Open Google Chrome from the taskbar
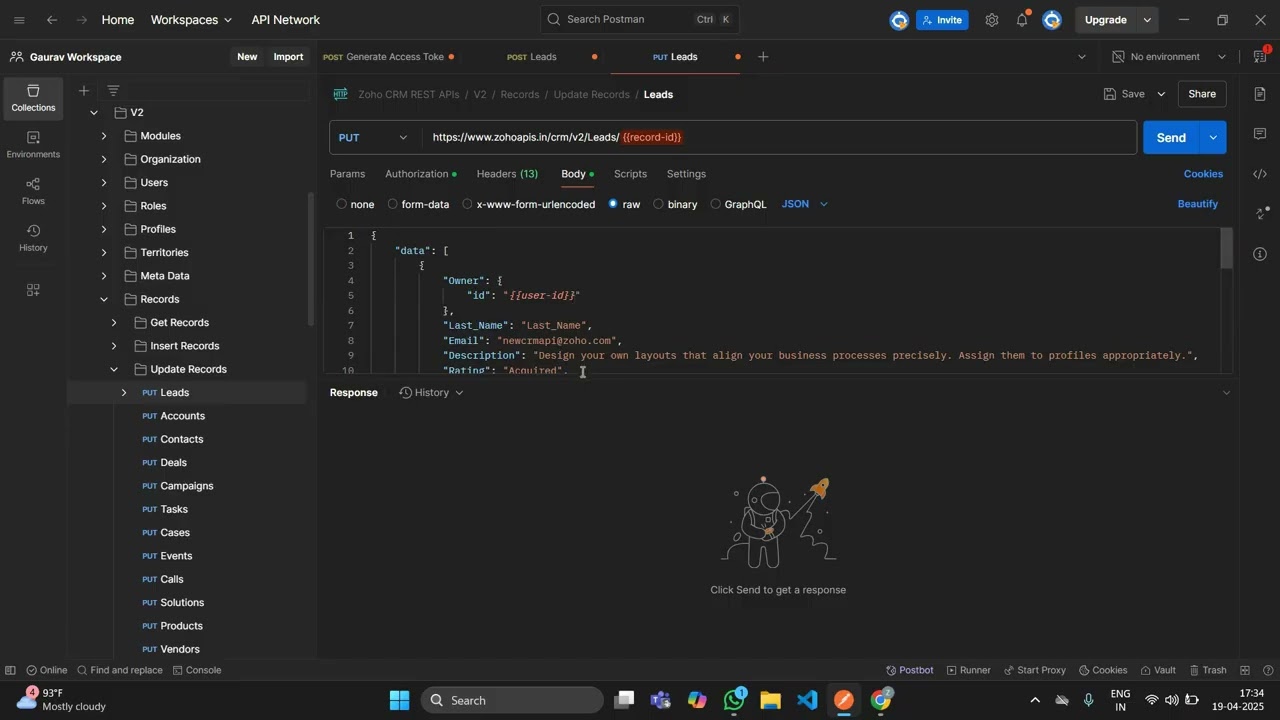 click(x=881, y=700)
